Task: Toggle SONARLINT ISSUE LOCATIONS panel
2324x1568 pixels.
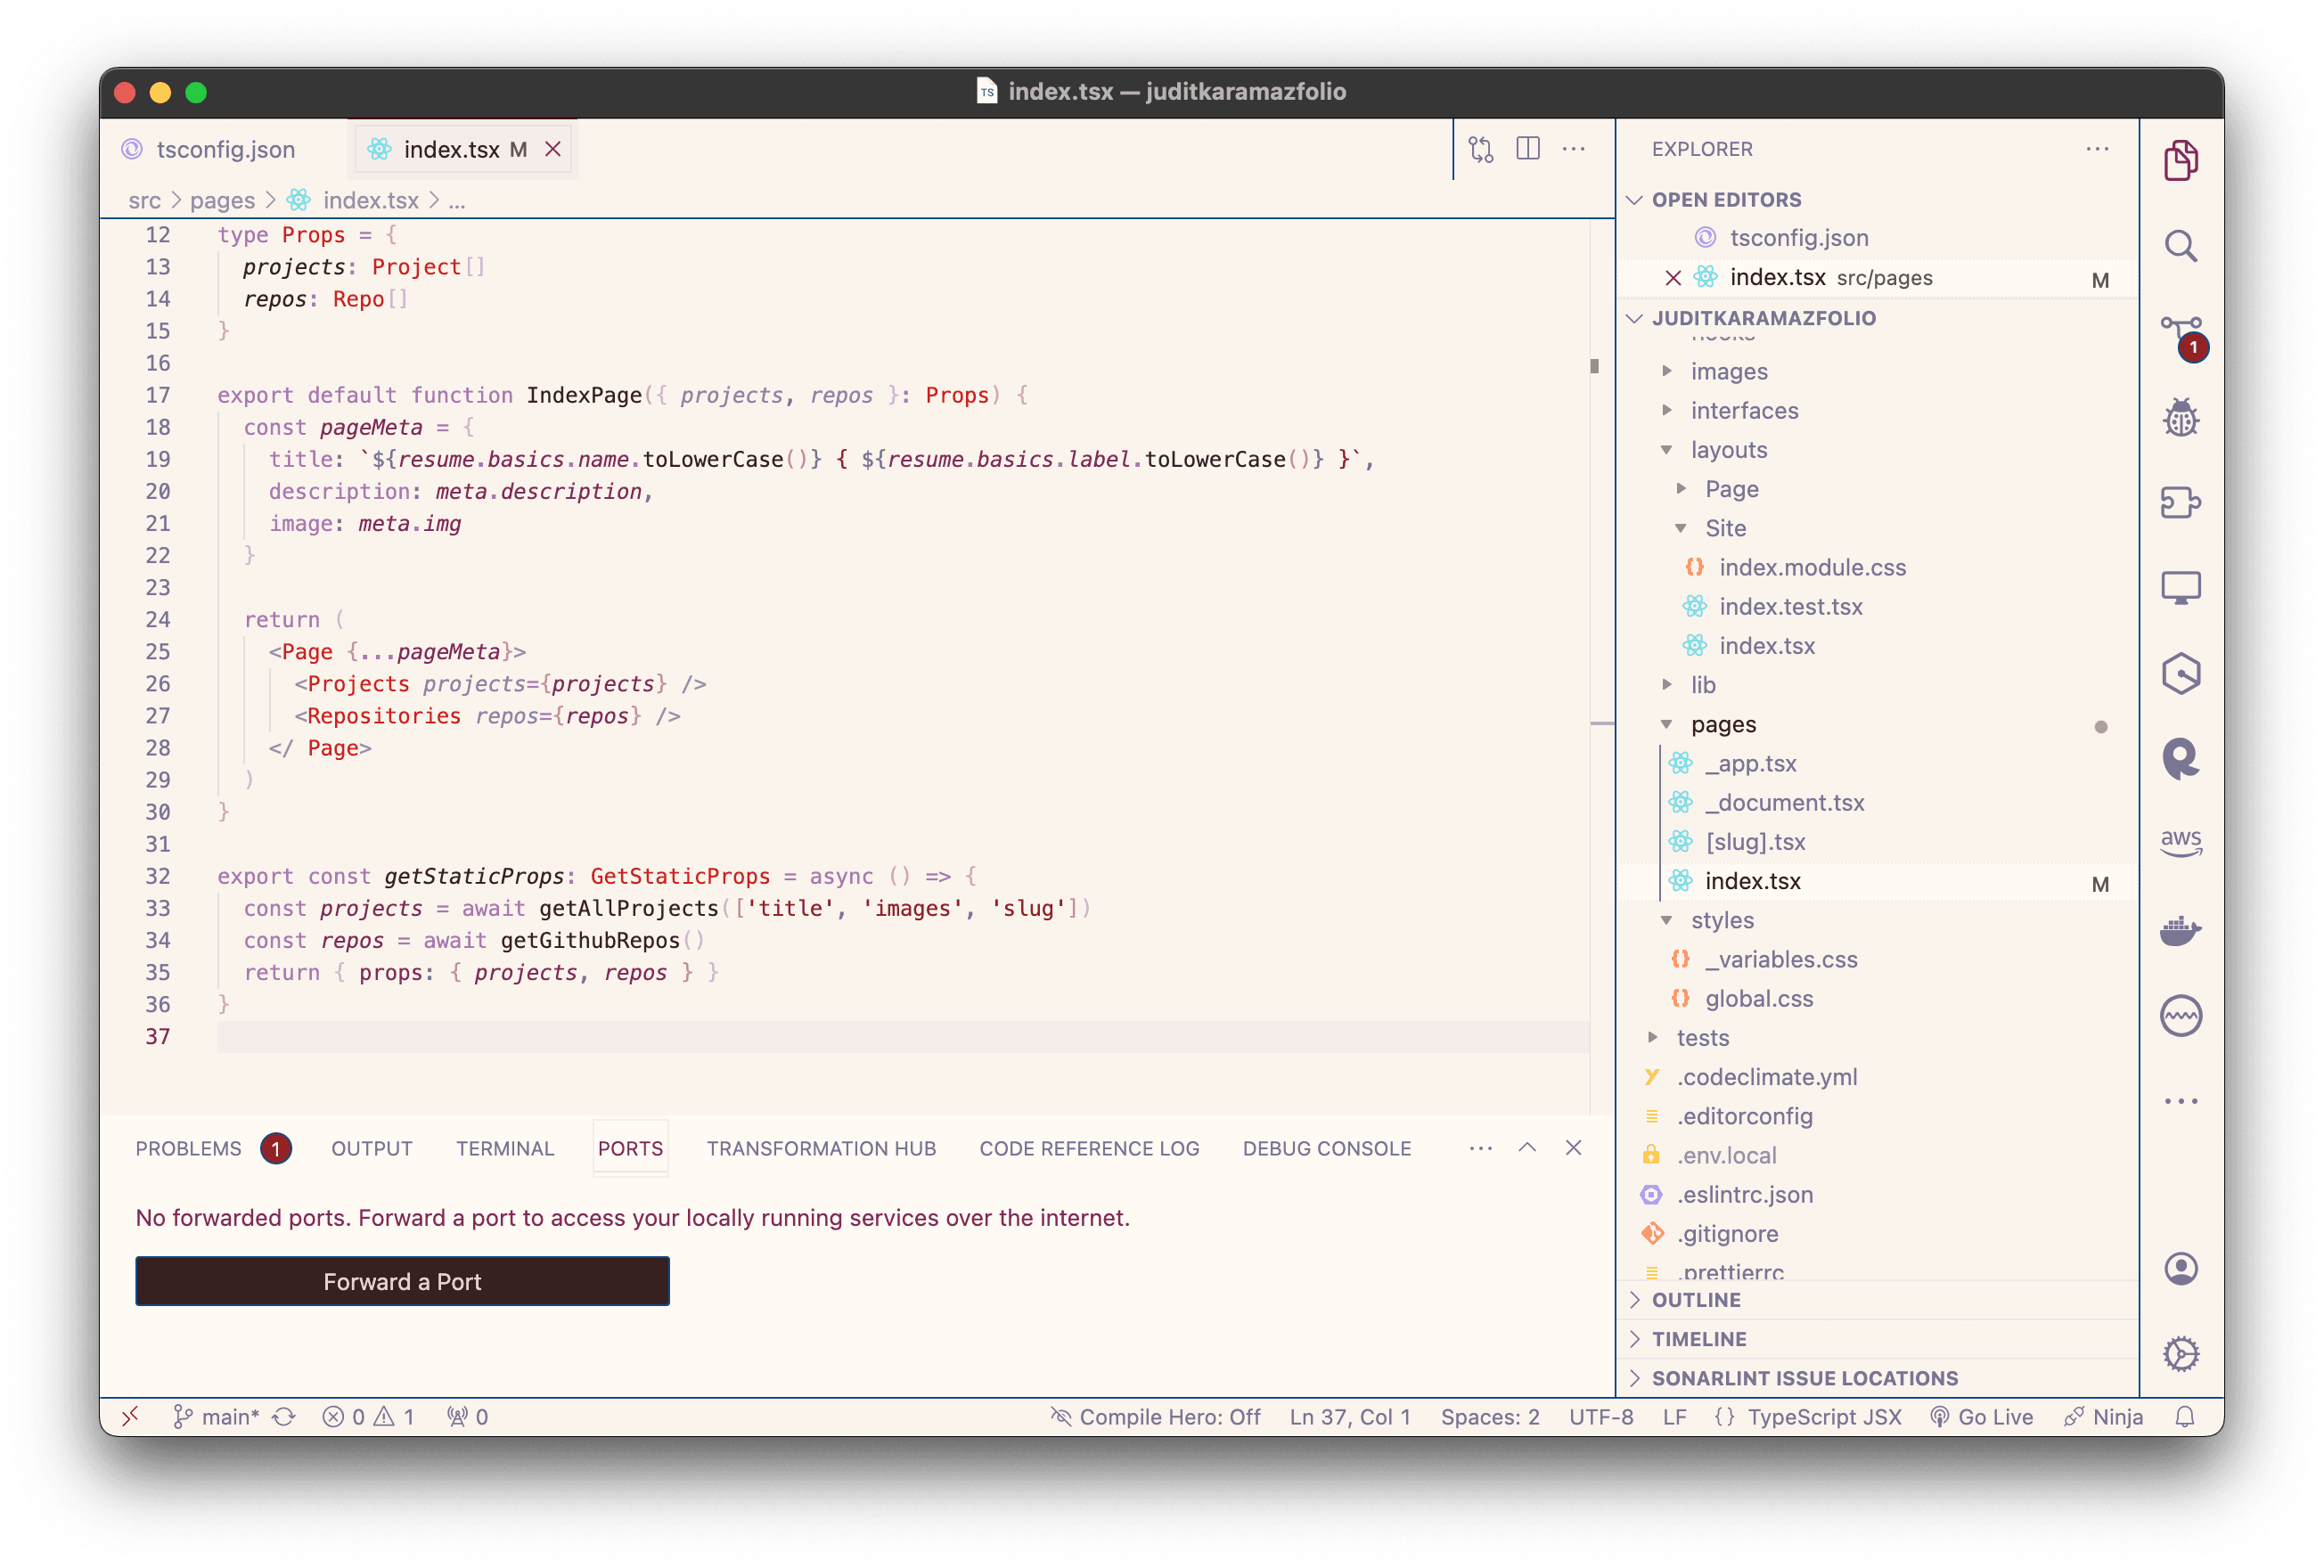Action: pos(1803,1376)
